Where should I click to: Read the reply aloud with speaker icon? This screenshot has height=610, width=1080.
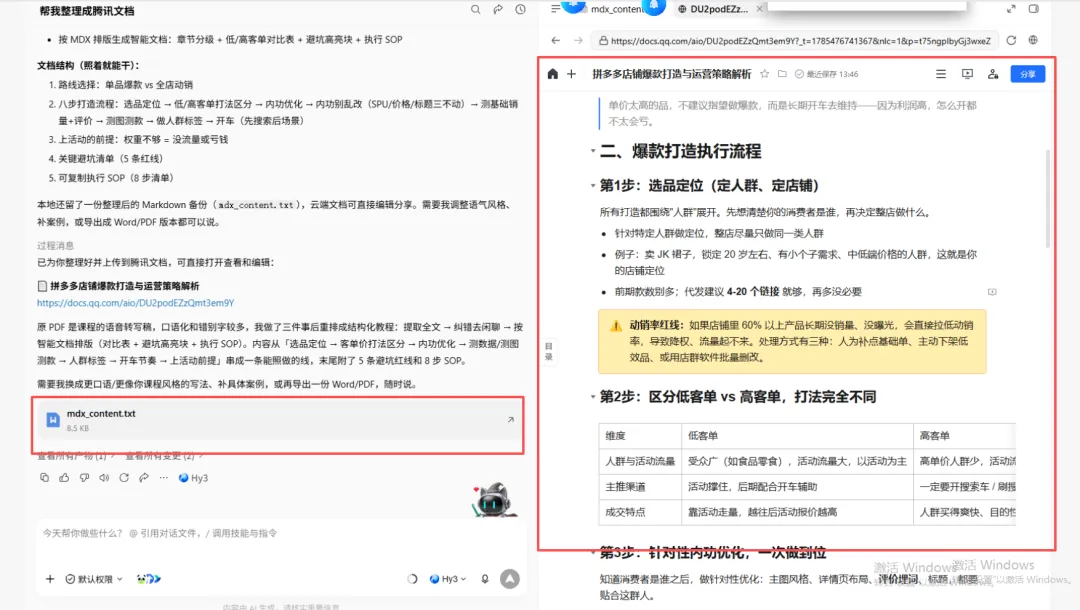coord(104,478)
